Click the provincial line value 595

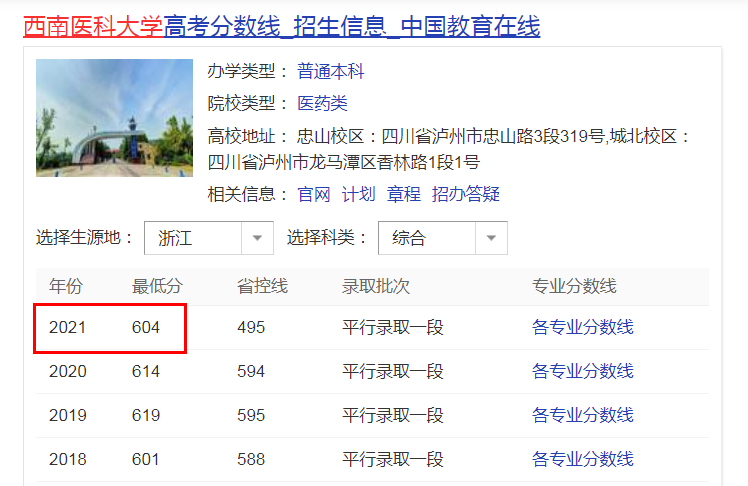tap(251, 415)
